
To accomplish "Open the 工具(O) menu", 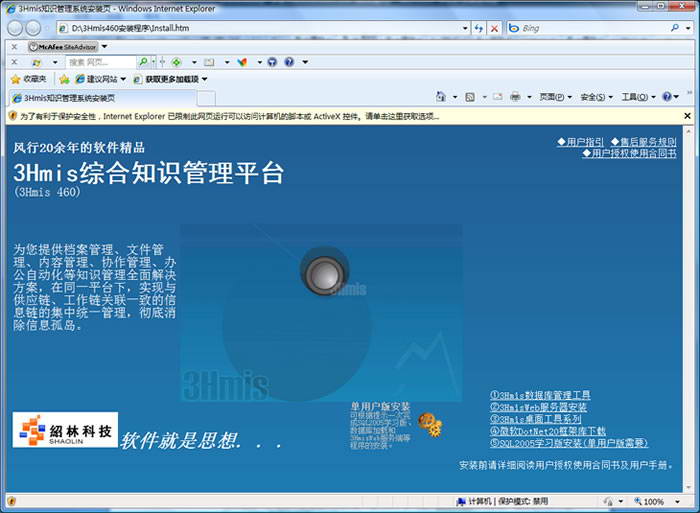I will [638, 97].
